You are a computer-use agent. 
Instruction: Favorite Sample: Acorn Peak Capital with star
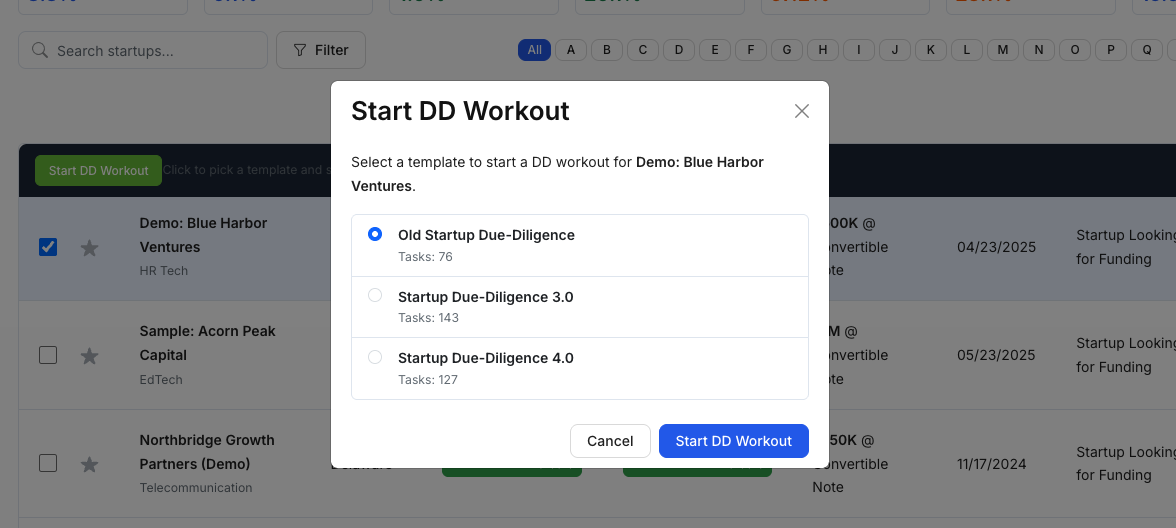(89, 356)
